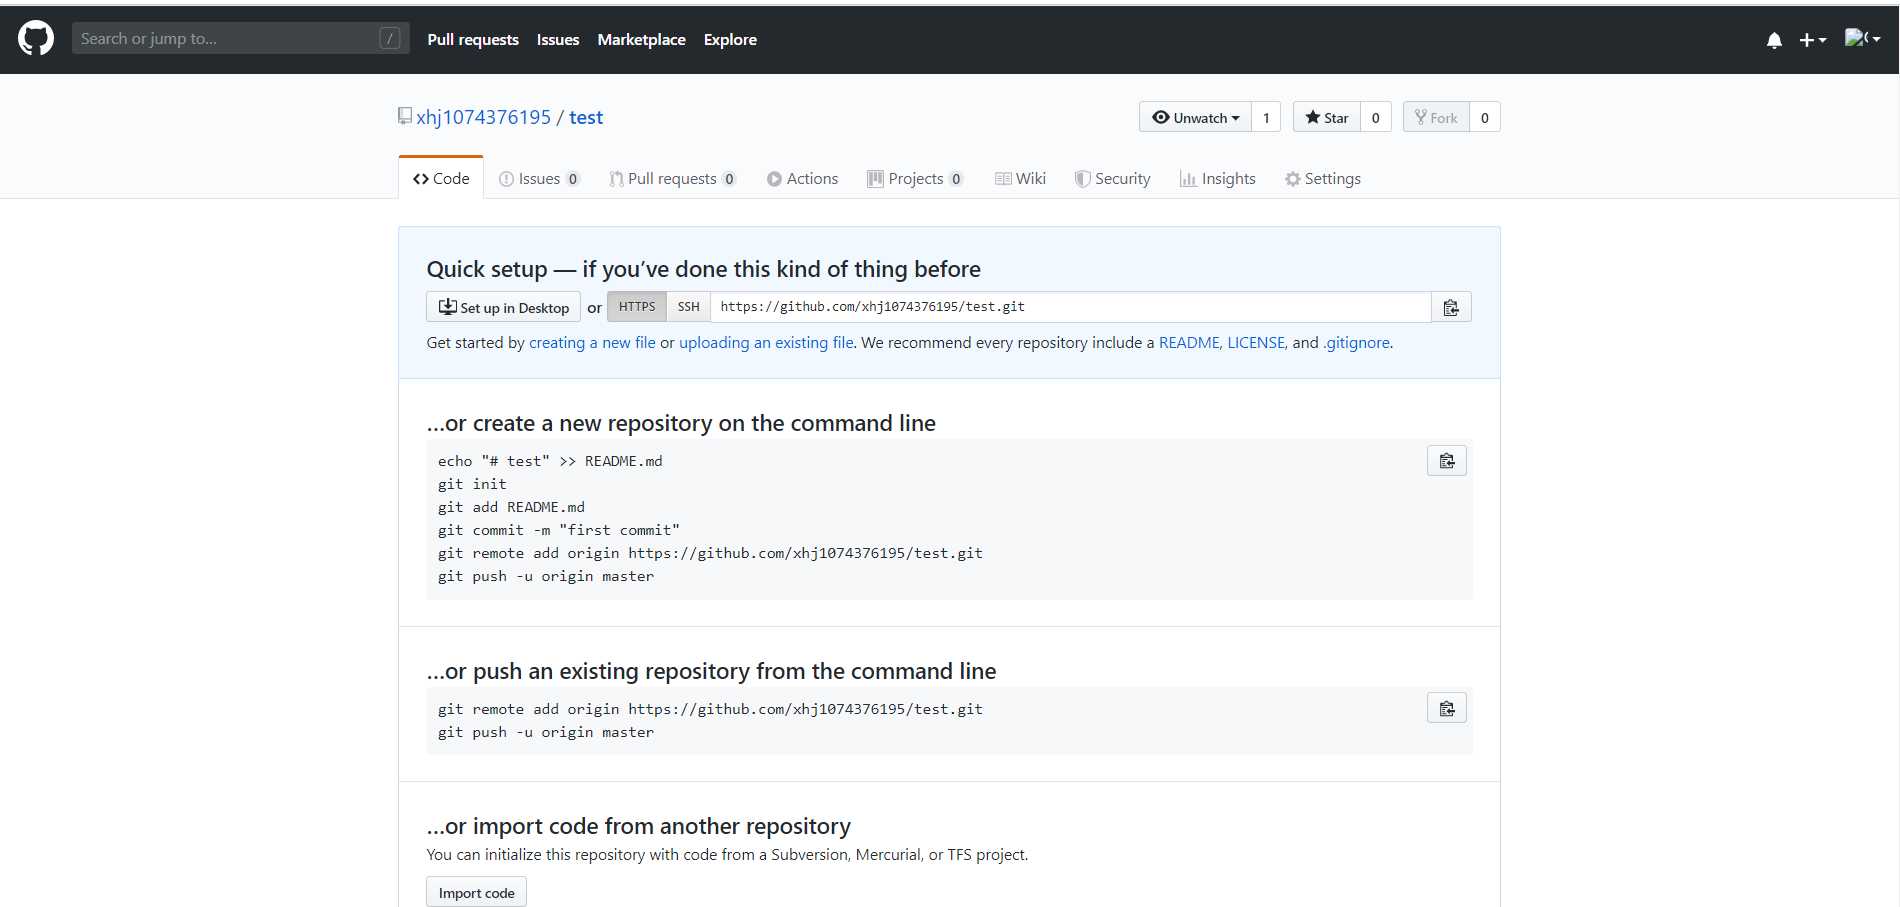1900x907 pixels.
Task: Copy the clone URL to clipboard
Action: point(1451,307)
